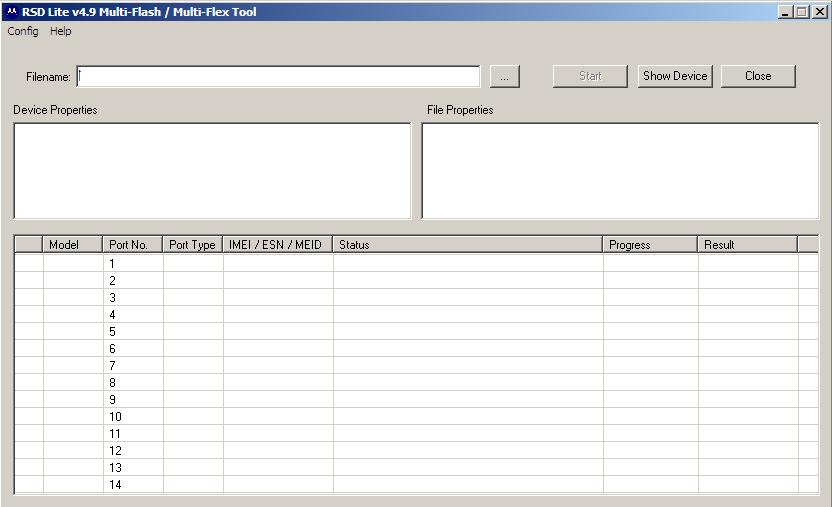
Task: Click the Result column header
Action: (x=748, y=244)
